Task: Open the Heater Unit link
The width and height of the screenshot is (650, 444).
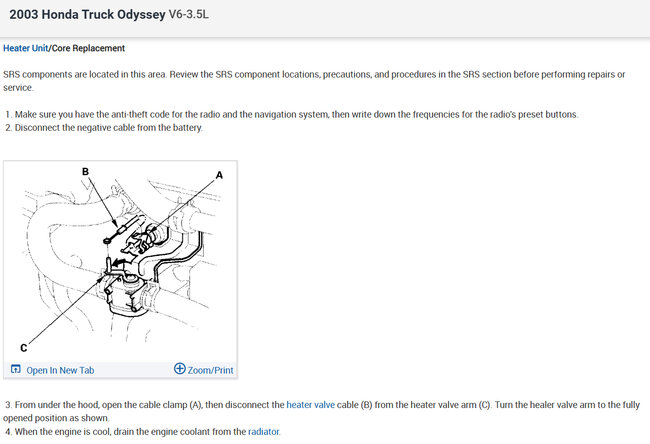Action: point(26,48)
